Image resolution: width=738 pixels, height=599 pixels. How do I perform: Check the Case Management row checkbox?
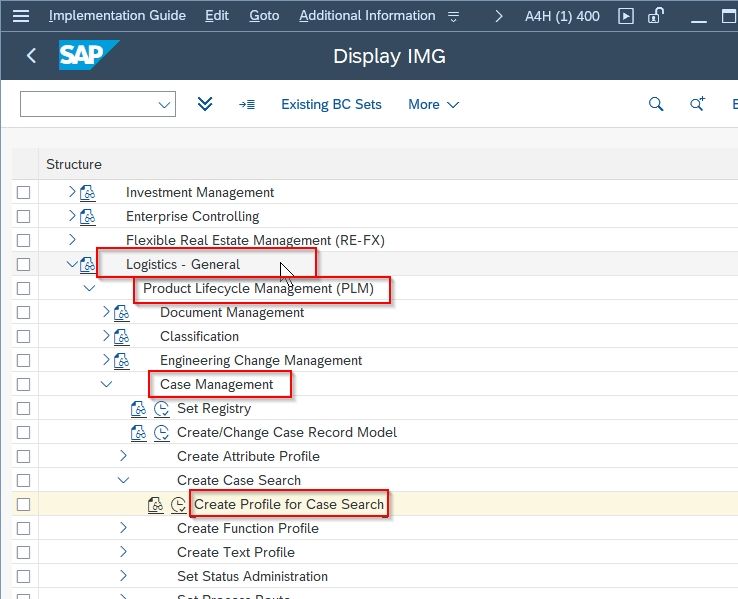click(24, 384)
